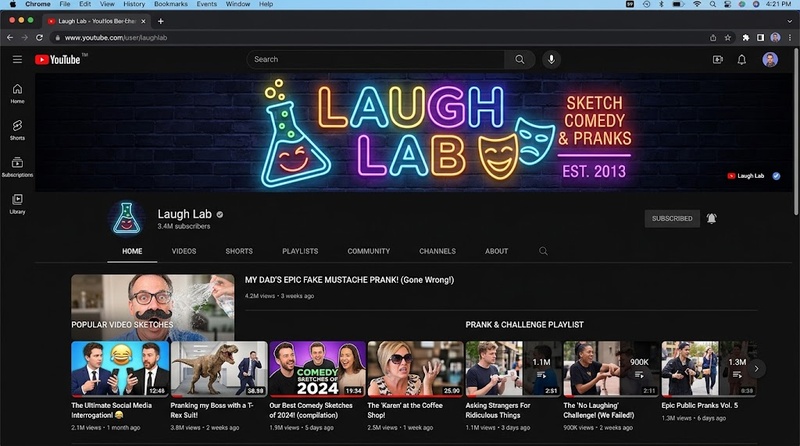Open Asking Strangers For Ridiculous Things thumbnail
Screen dimensions: 800x446
point(513,369)
